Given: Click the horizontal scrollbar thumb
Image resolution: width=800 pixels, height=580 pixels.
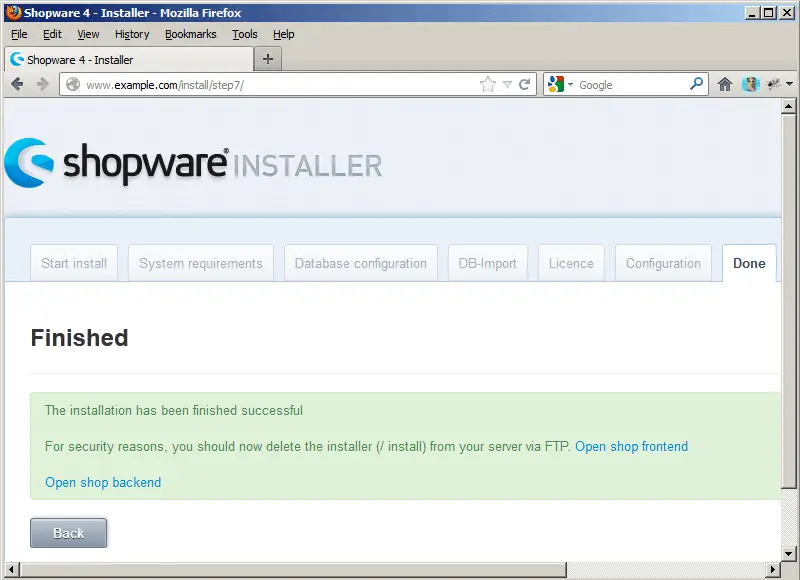Looking at the screenshot, I should tap(293, 569).
